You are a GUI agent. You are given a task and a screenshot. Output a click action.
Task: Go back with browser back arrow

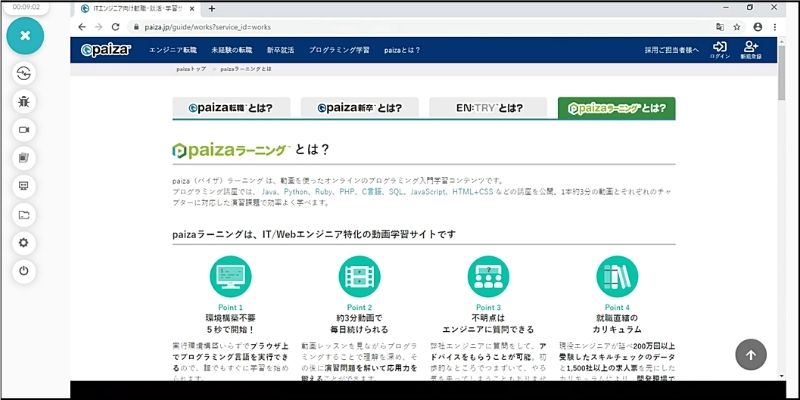(82, 27)
